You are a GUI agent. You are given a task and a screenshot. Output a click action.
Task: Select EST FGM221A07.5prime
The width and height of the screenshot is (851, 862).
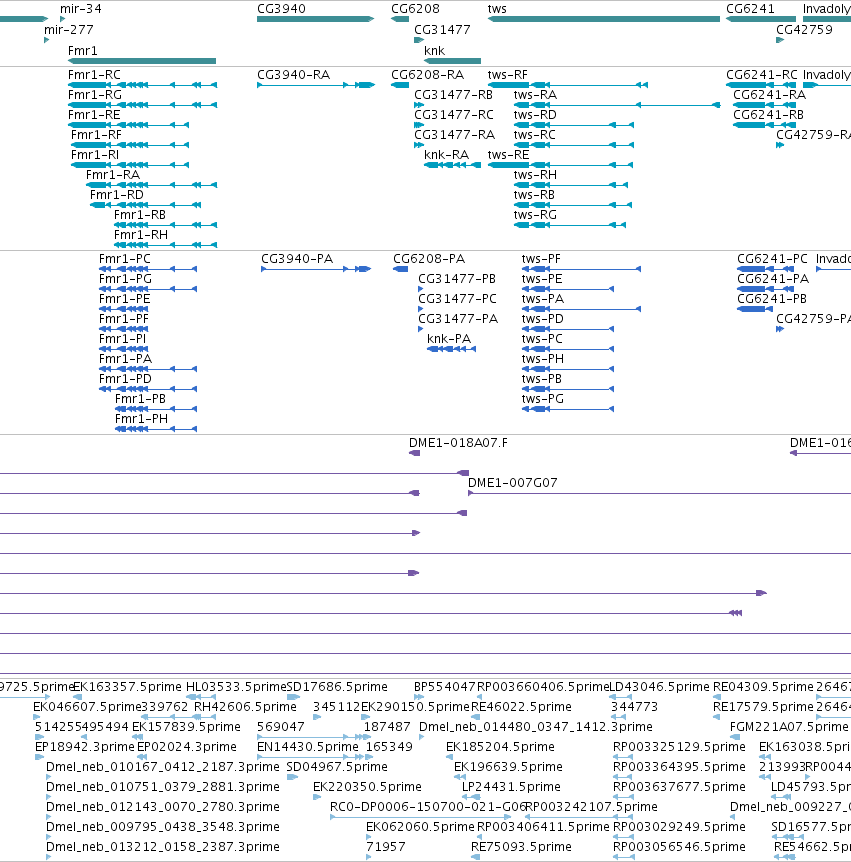tap(734, 737)
